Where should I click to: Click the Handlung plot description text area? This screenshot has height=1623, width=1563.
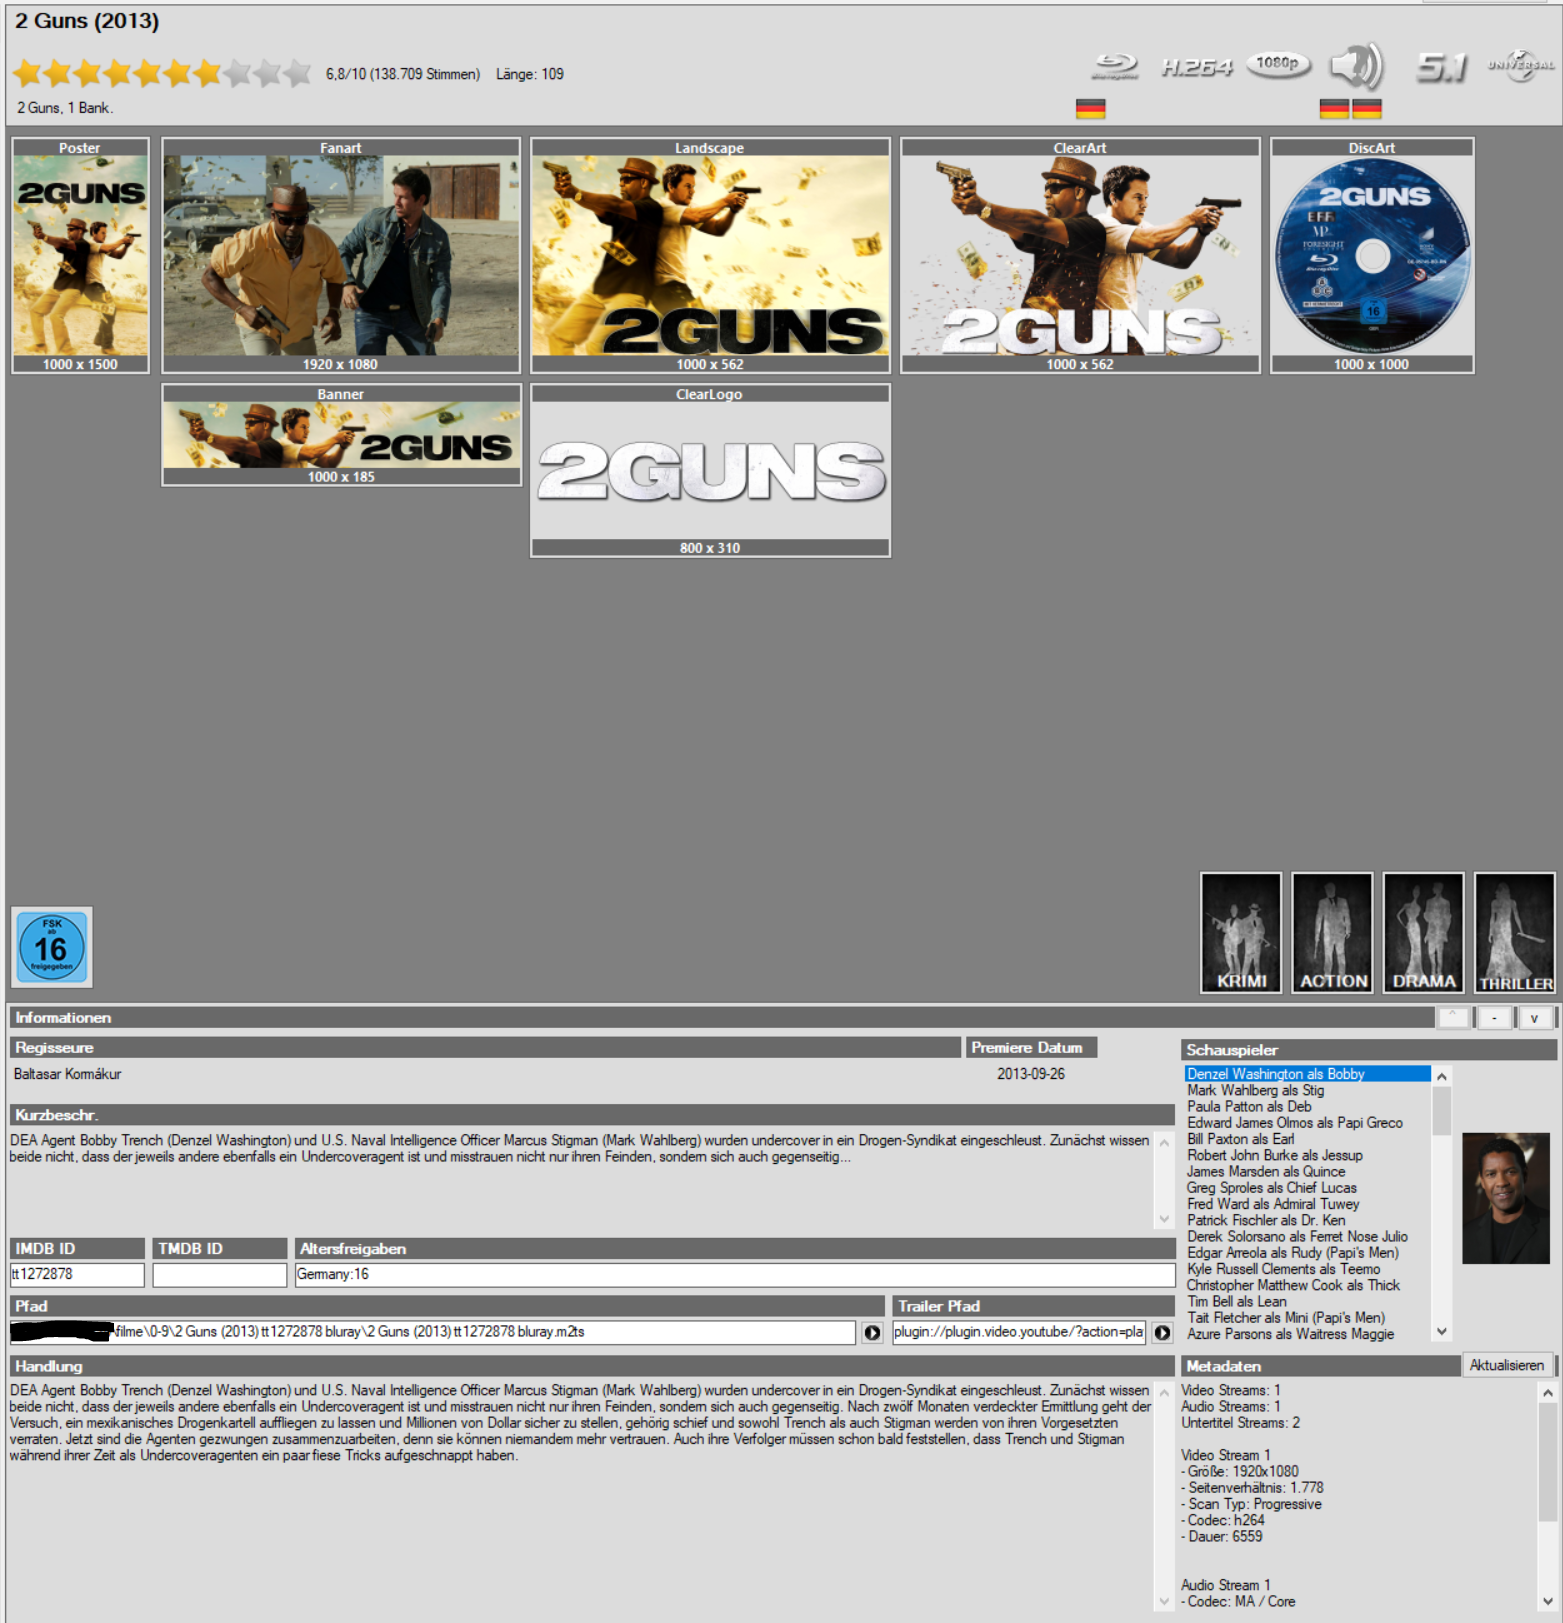pyautogui.click(x=580, y=1495)
